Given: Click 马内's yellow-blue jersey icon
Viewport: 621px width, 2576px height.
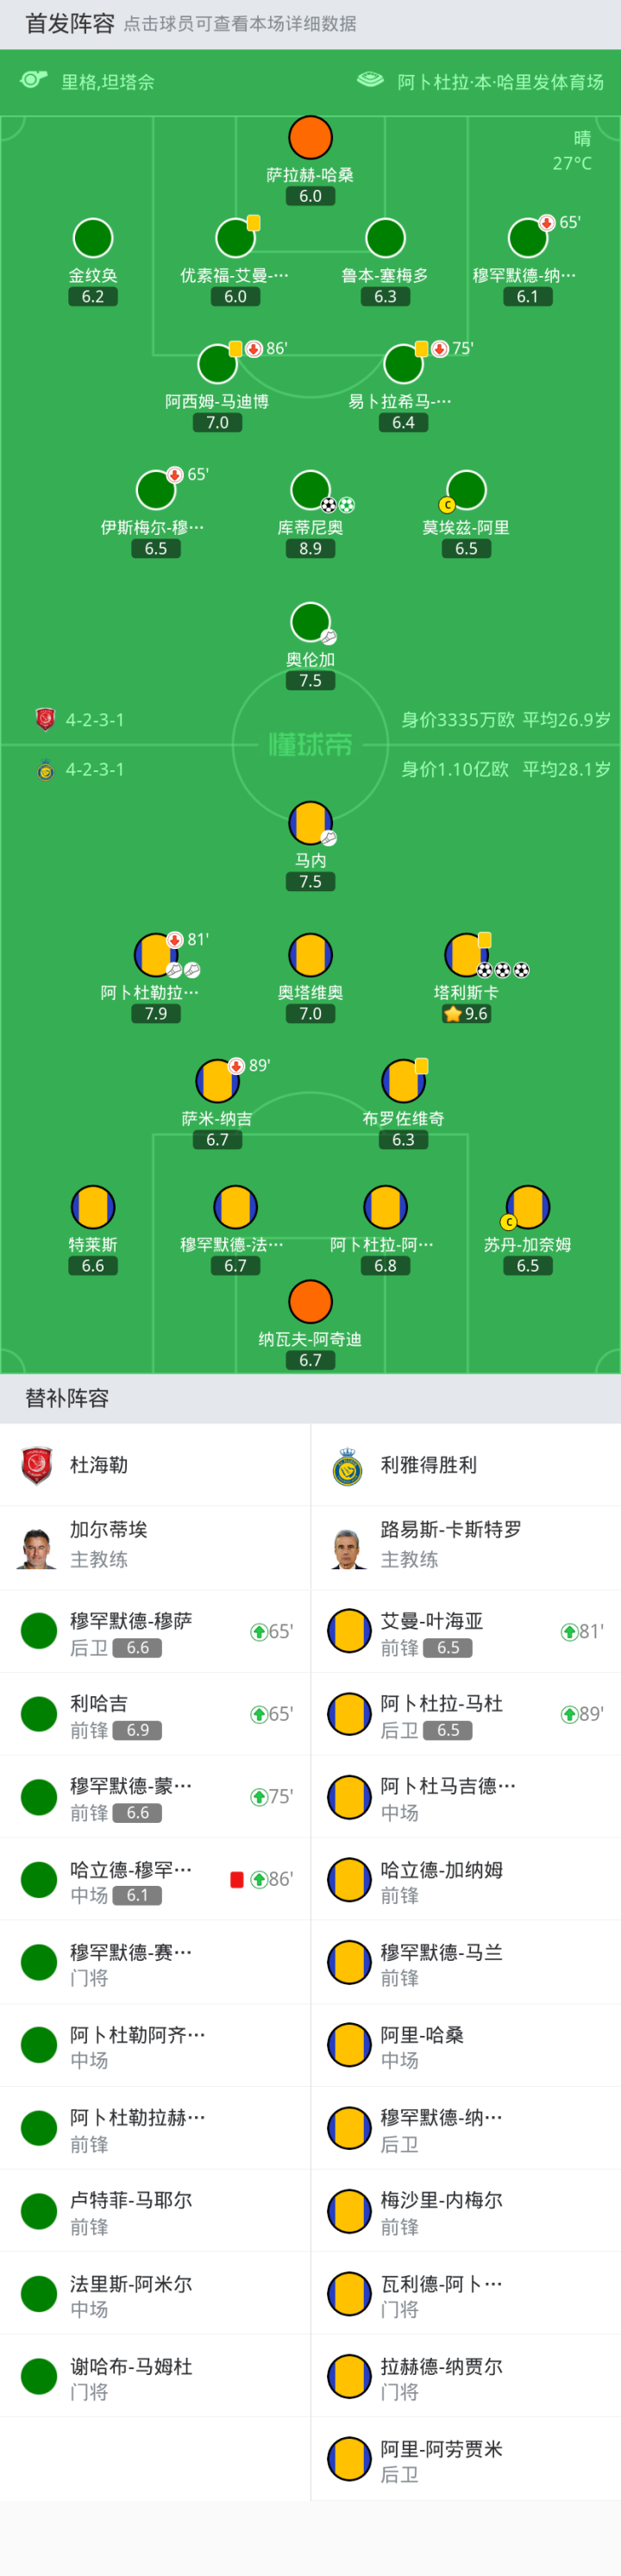Looking at the screenshot, I should click(x=310, y=822).
